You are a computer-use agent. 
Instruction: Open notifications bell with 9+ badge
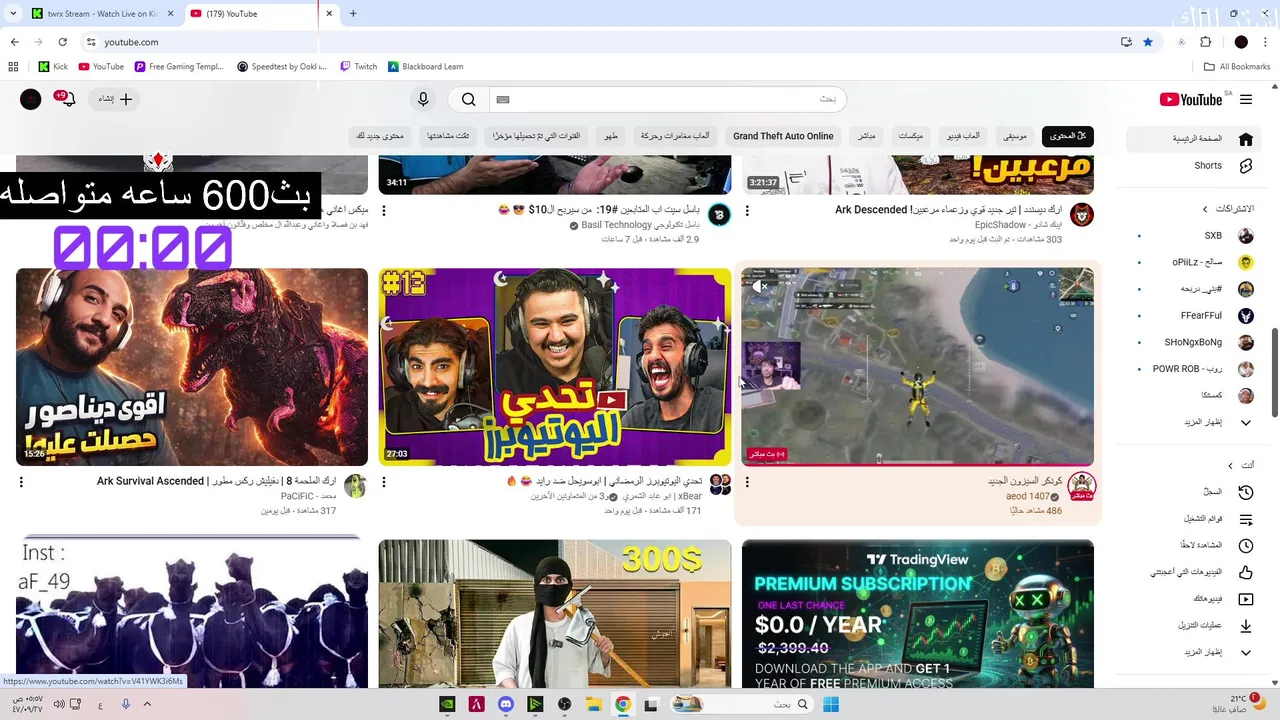pyautogui.click(x=67, y=99)
